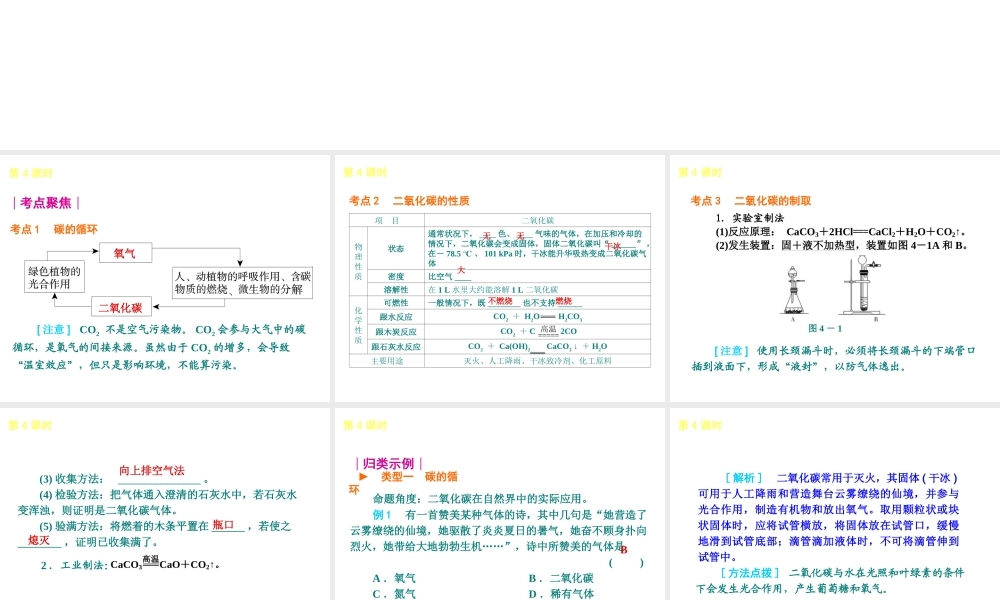
Task: Click the red answer 瓶口
Action: (x=223, y=525)
